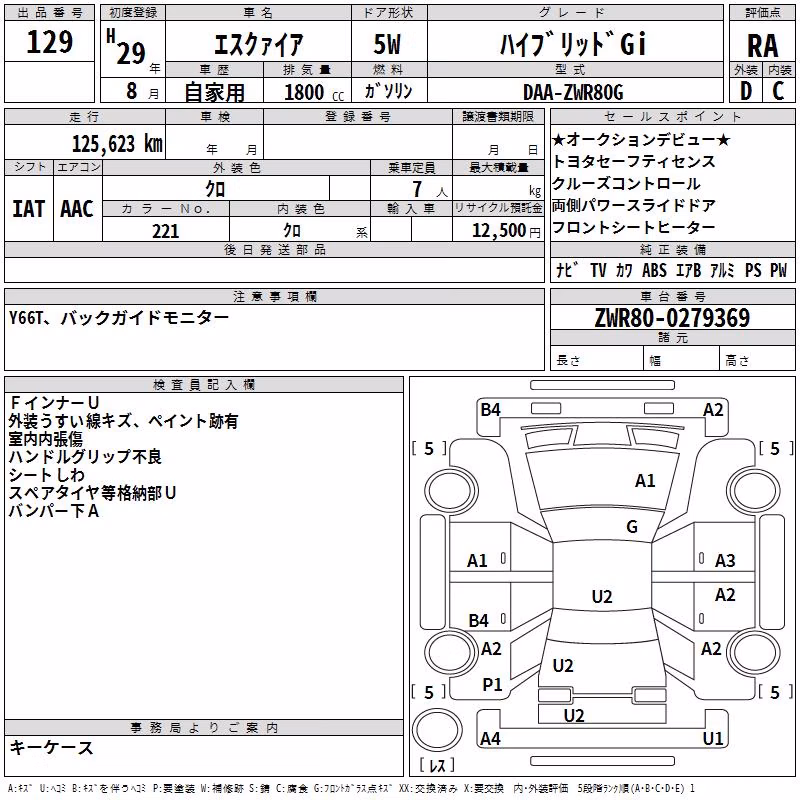This screenshot has height=800, width=800.
Task: Click the セールスポイント section header
Action: pos(672,116)
